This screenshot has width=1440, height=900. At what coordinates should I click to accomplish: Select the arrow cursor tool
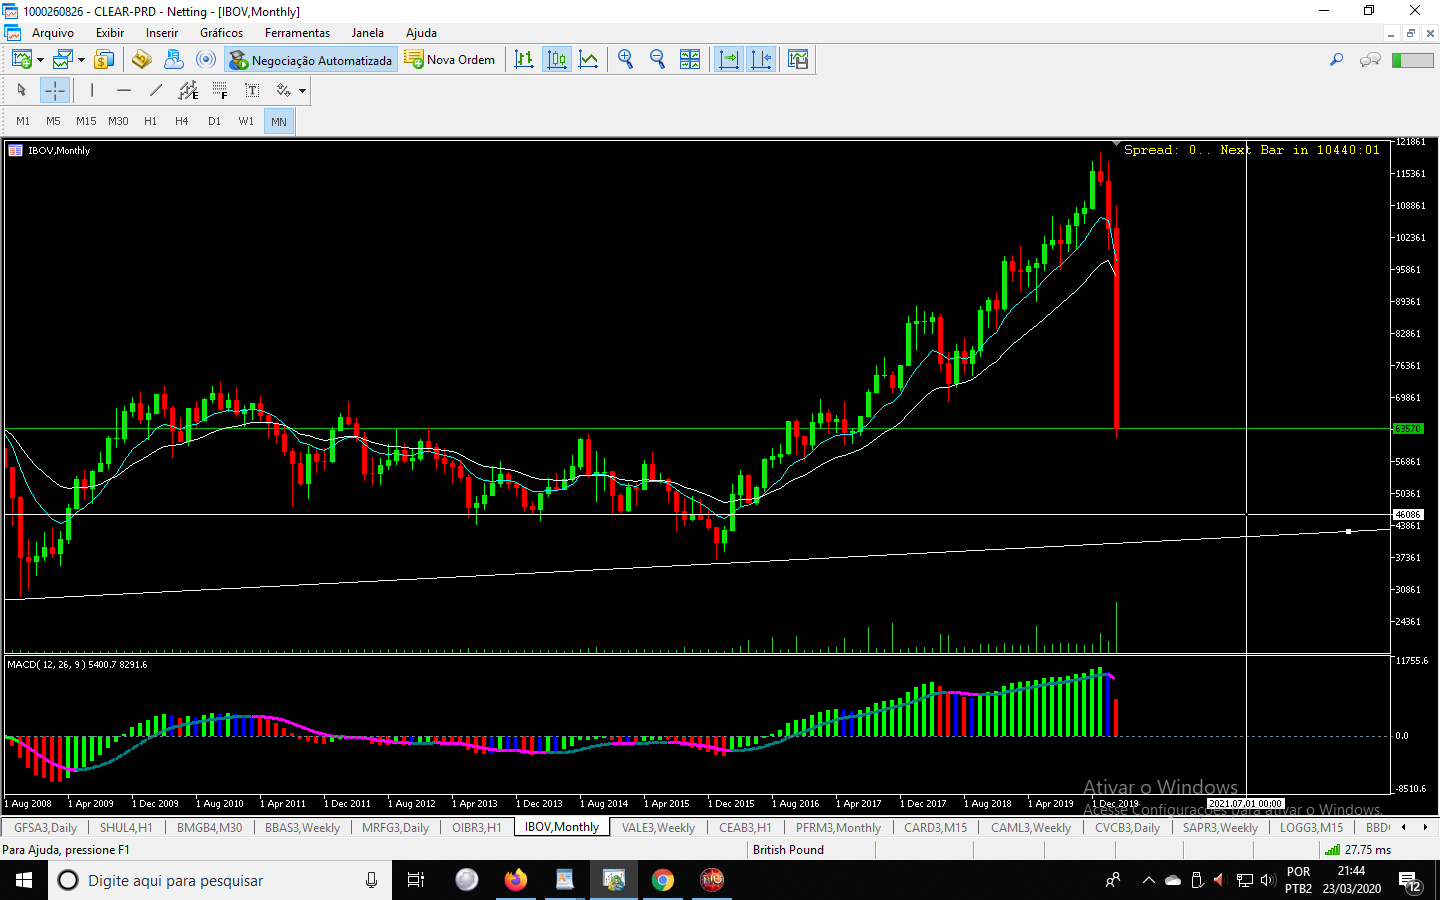pyautogui.click(x=22, y=91)
